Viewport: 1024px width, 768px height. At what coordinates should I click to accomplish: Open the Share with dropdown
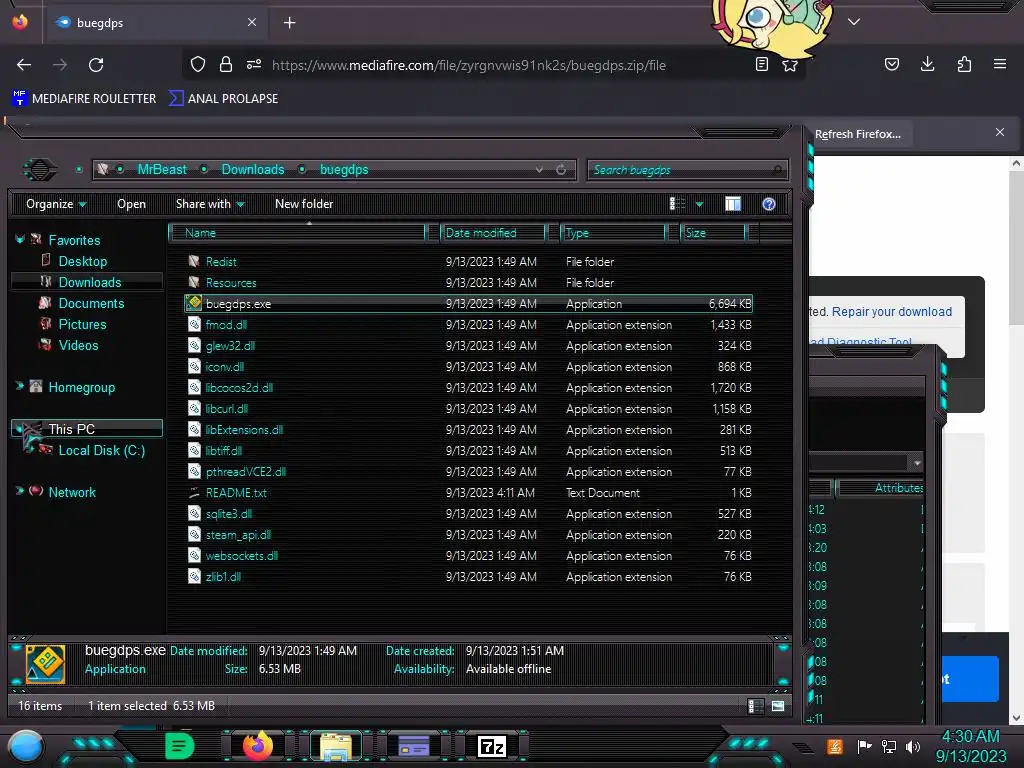210,204
